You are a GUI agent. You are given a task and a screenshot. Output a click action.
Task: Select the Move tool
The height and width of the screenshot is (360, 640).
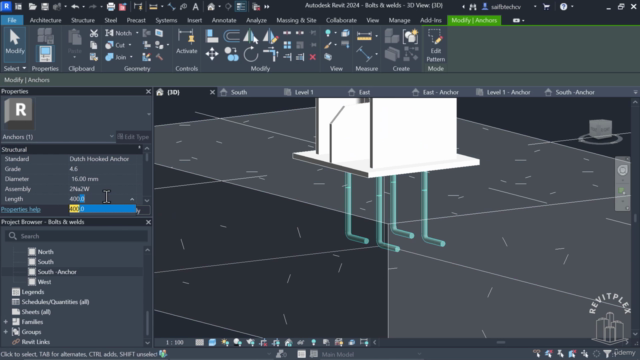pyautogui.click(x=212, y=54)
